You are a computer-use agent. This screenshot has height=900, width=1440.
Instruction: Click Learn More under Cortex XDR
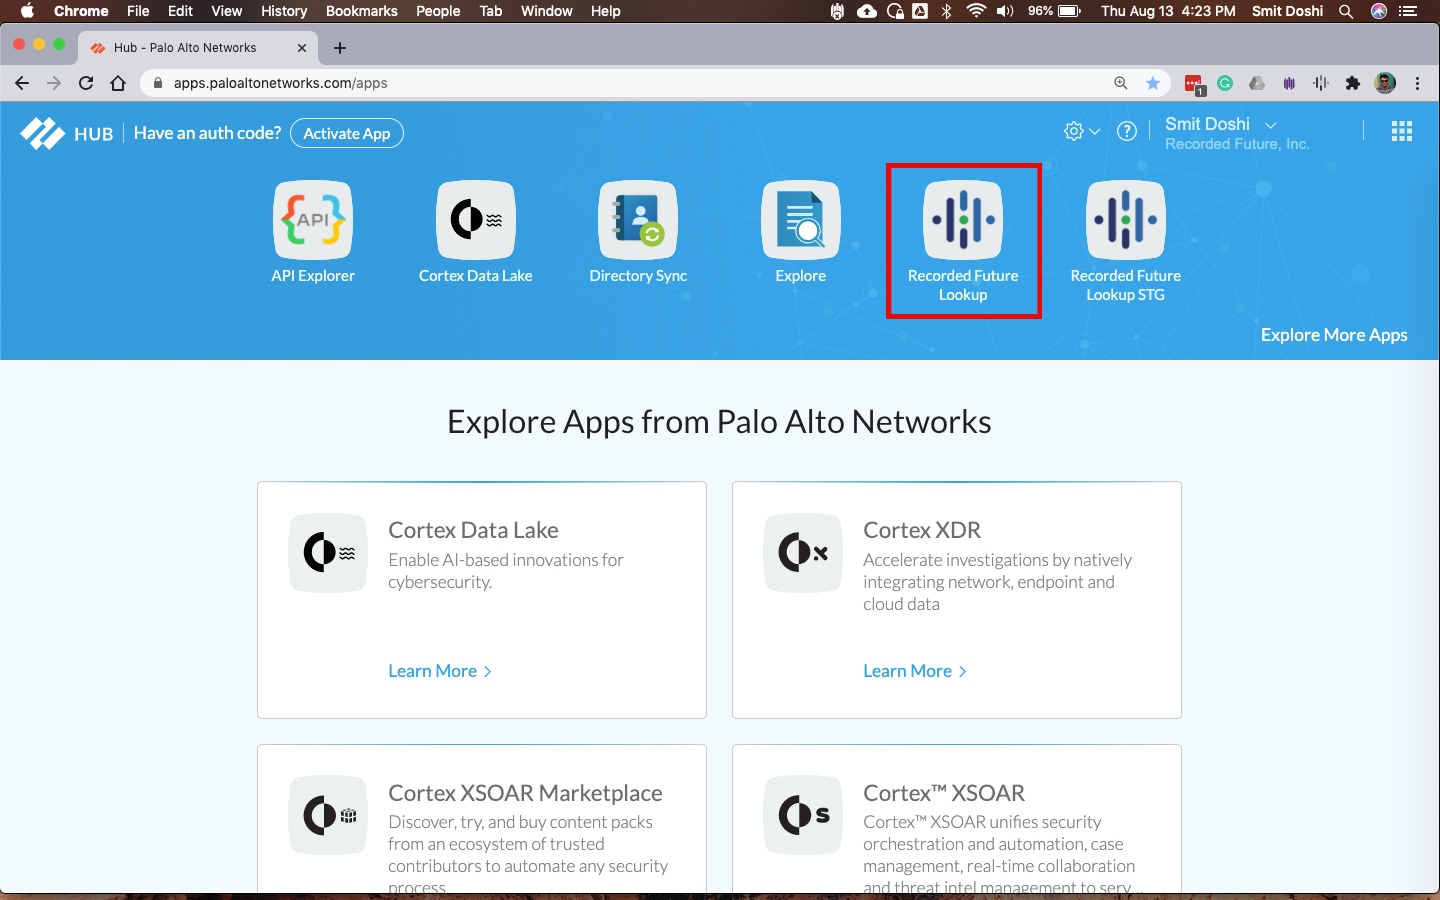tap(914, 671)
